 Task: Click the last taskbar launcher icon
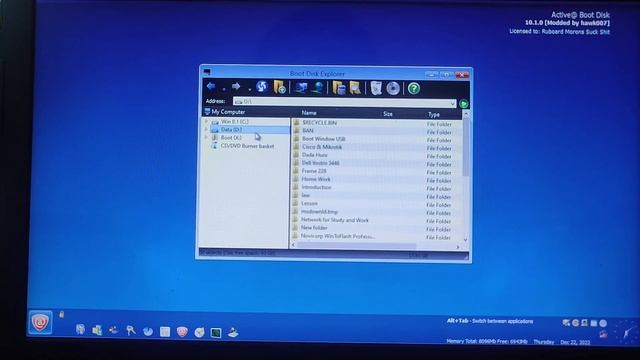[233, 333]
